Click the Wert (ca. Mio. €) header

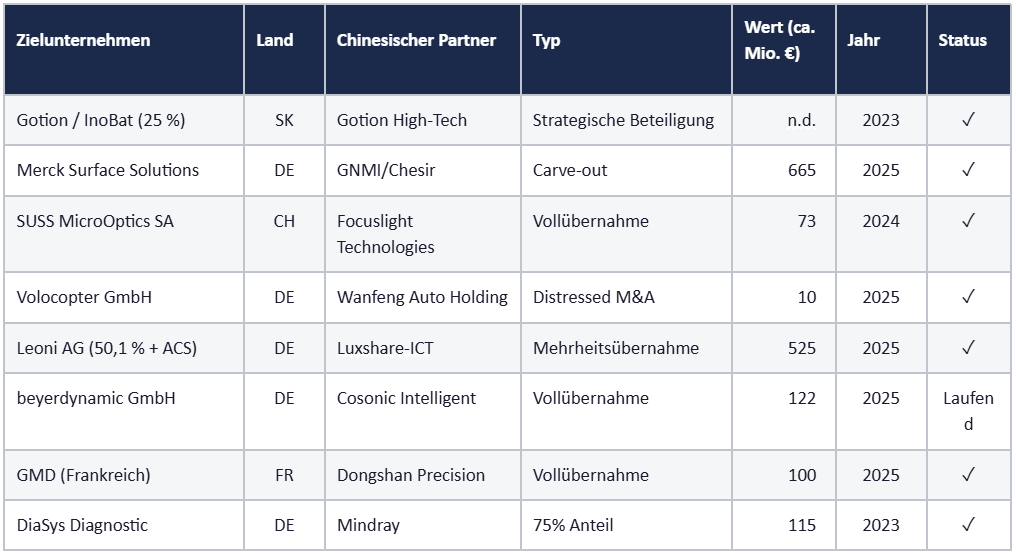[779, 40]
